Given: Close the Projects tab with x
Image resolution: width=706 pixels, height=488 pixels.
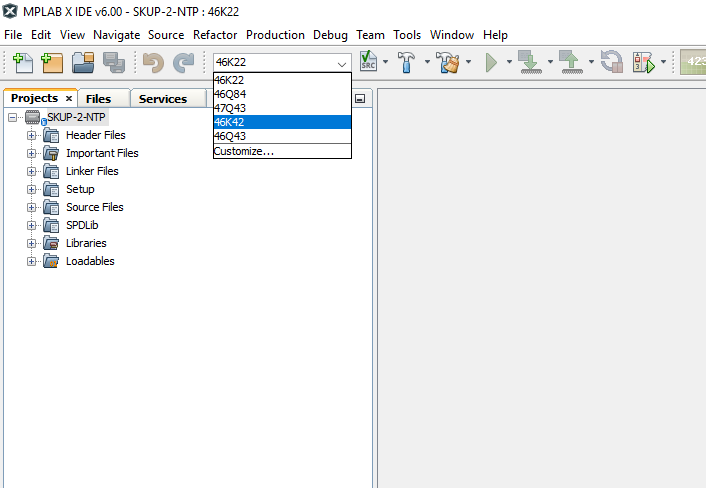Looking at the screenshot, I should coord(69,98).
